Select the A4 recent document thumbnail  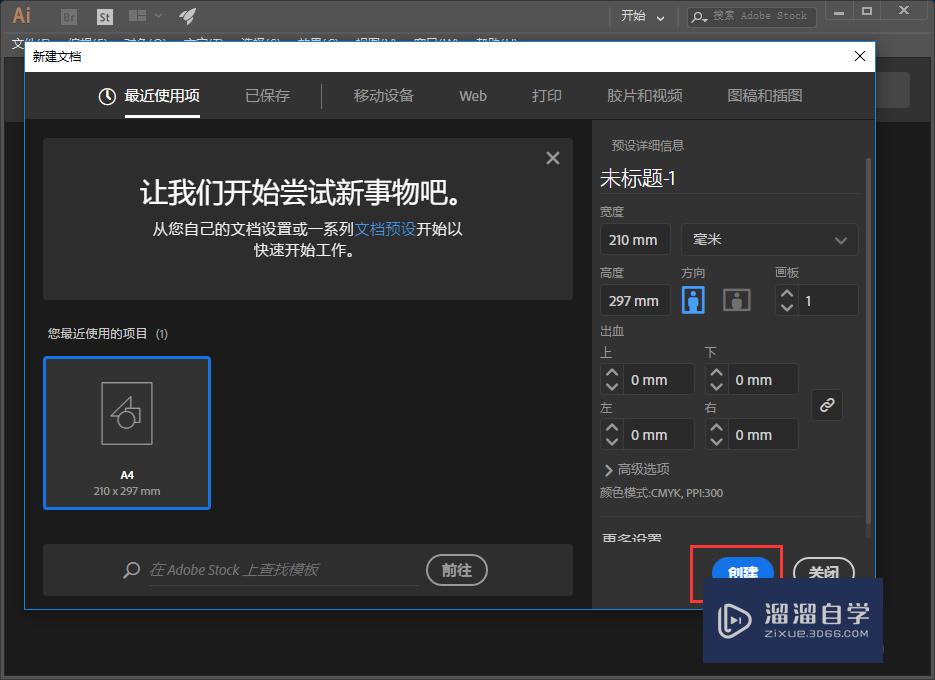point(127,432)
